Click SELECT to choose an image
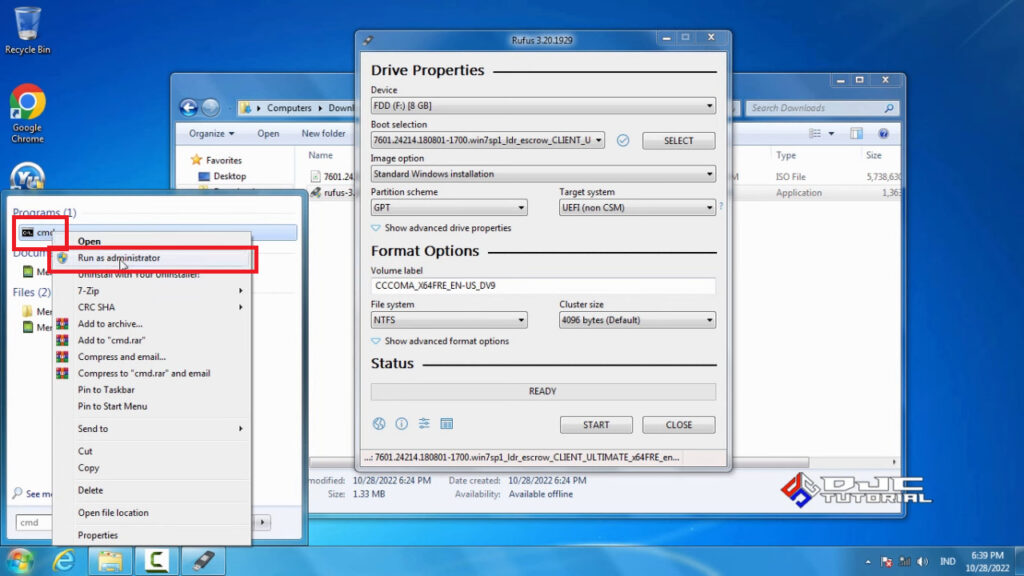Viewport: 1024px width, 576px height. click(678, 141)
